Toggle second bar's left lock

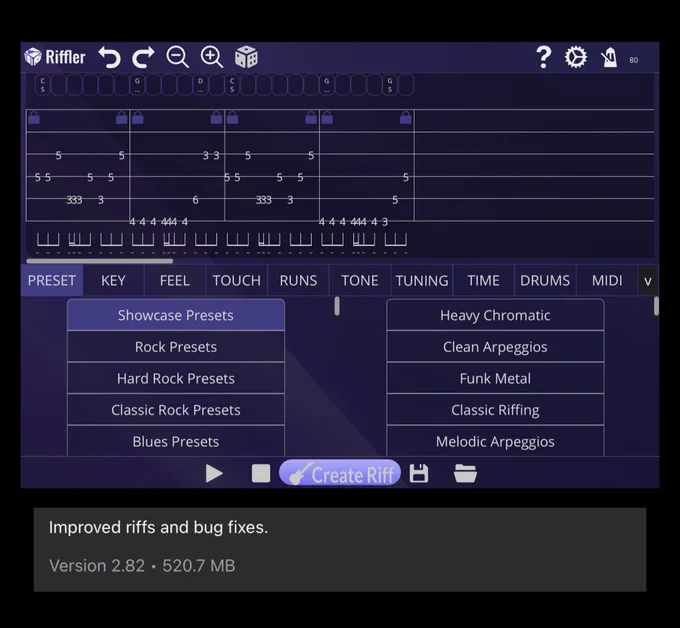[137, 118]
